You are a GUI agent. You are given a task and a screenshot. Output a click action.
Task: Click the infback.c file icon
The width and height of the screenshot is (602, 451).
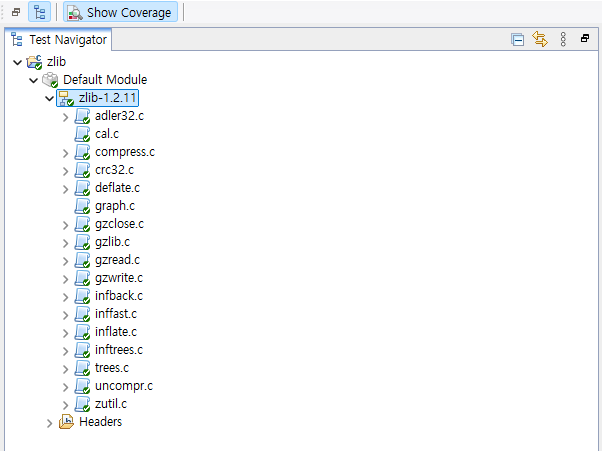(x=83, y=297)
